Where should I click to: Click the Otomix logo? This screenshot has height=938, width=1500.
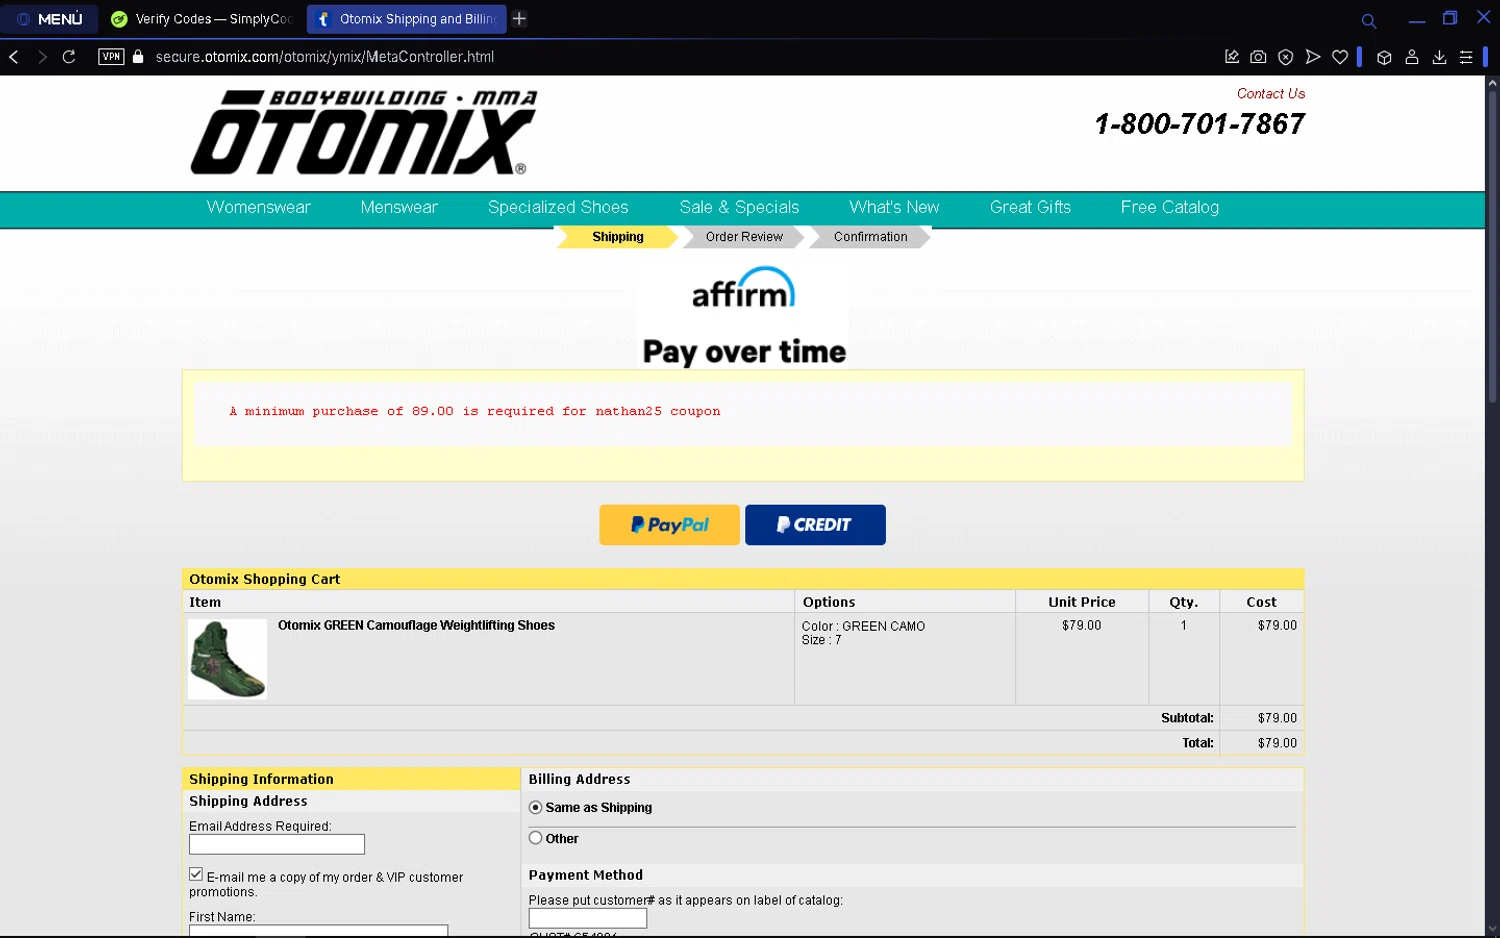click(x=364, y=132)
